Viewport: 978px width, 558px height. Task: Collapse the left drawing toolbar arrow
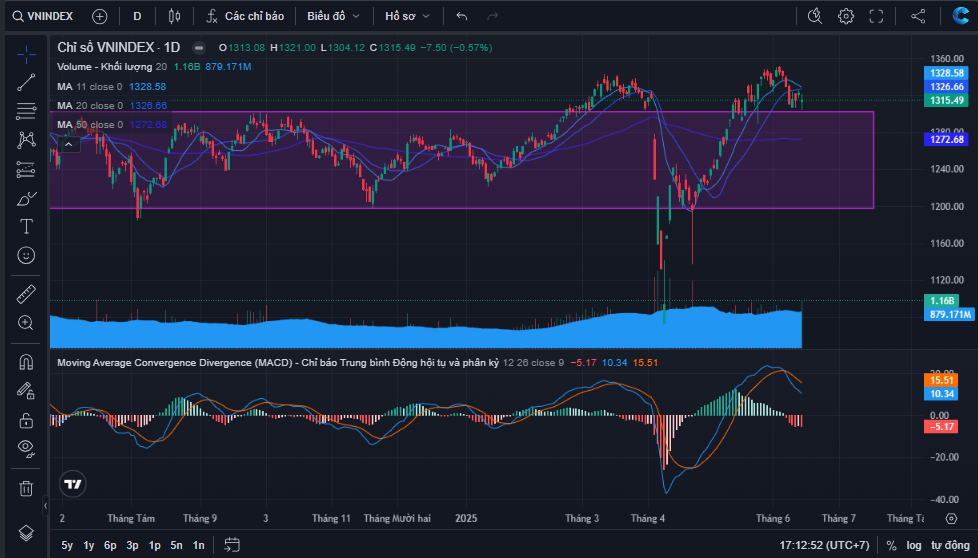pyautogui.click(x=45, y=506)
